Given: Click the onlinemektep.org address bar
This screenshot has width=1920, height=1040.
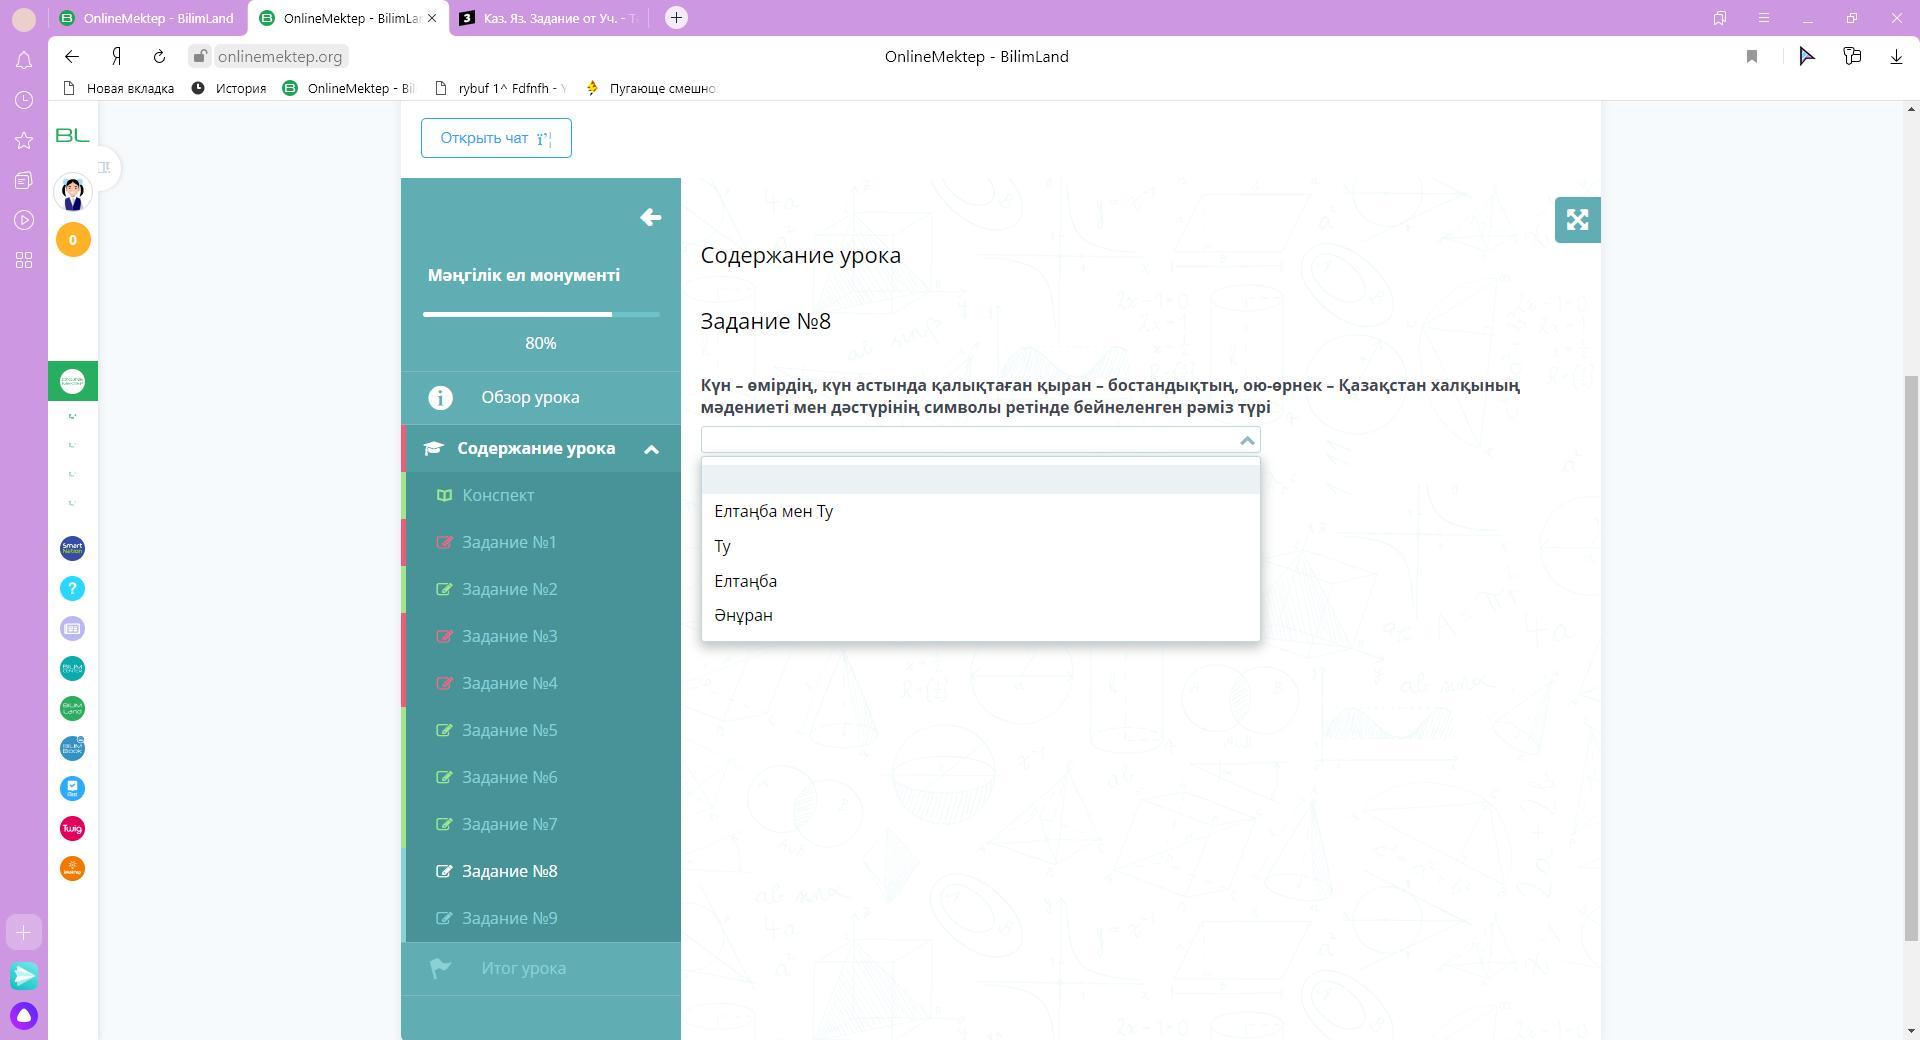Looking at the screenshot, I should [x=279, y=57].
